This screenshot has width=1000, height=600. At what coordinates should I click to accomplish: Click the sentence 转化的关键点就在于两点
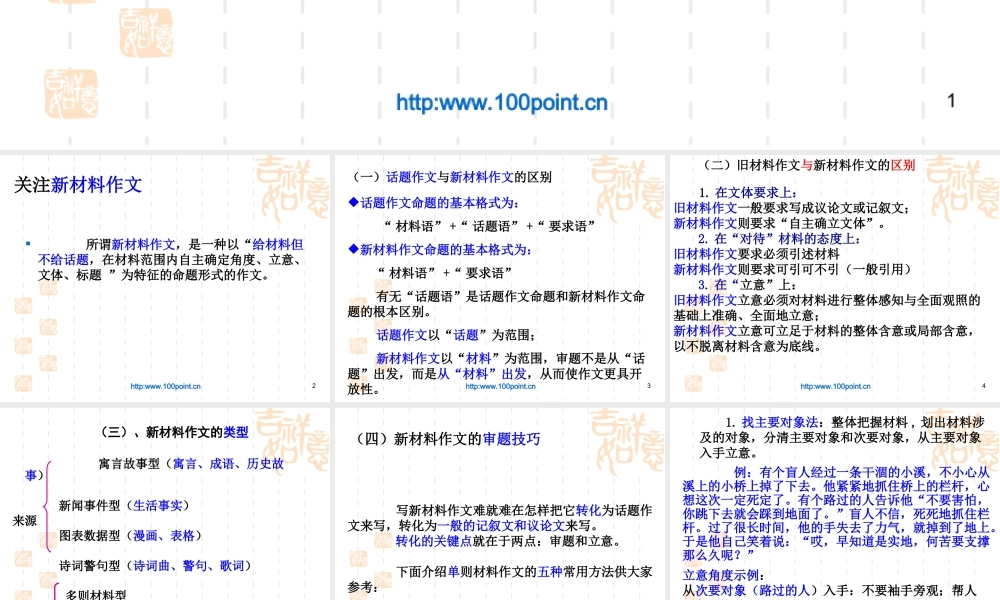pos(508,541)
